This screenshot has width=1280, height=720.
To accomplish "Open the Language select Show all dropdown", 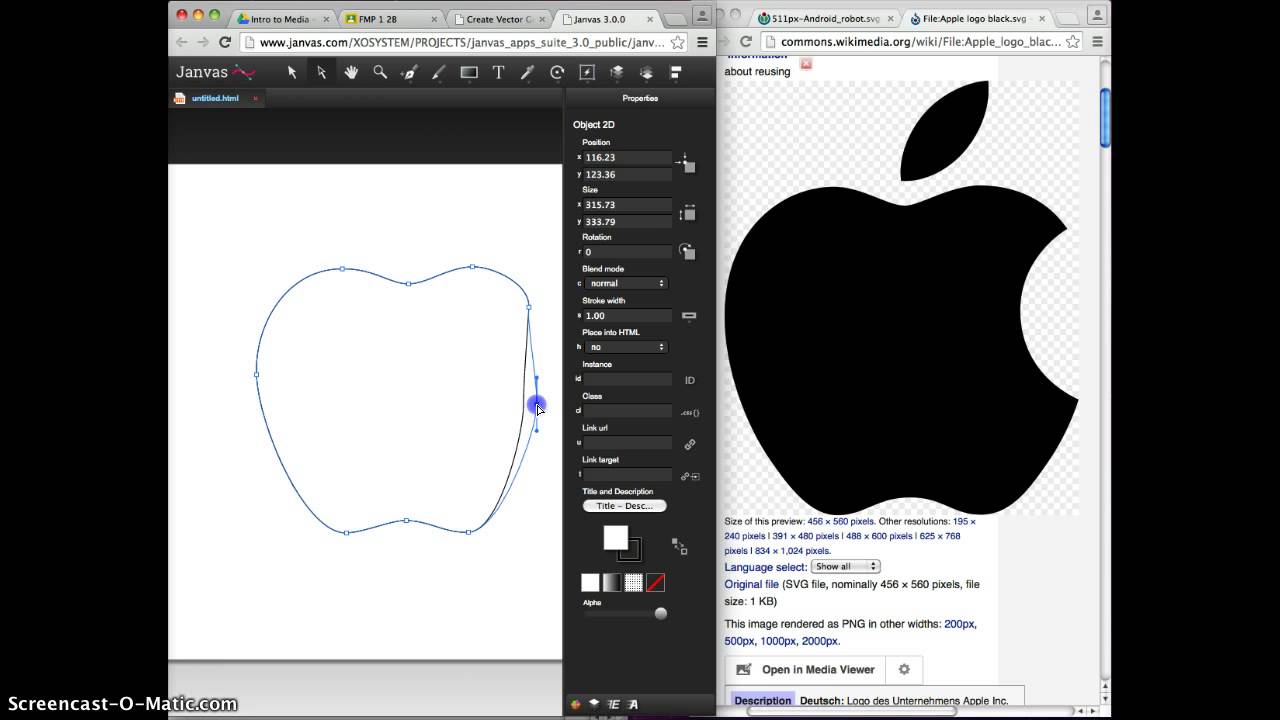I will (x=845, y=567).
